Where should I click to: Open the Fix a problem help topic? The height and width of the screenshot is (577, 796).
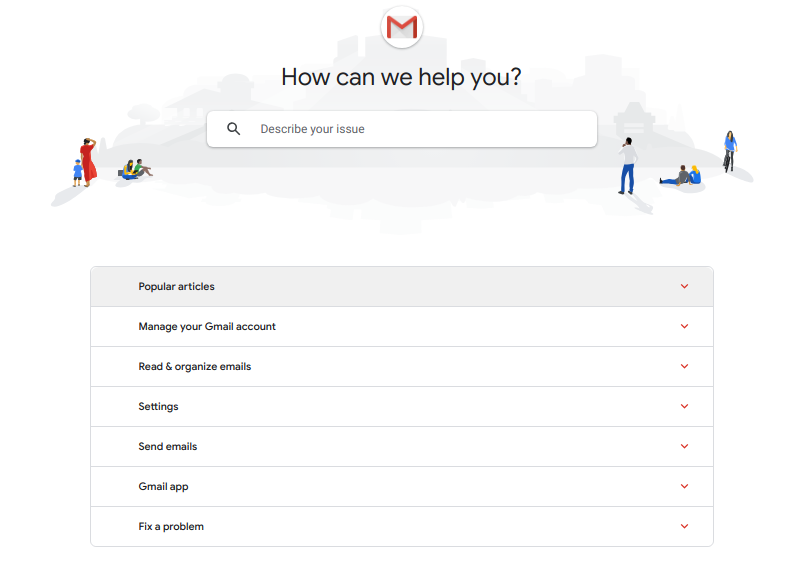click(402, 527)
